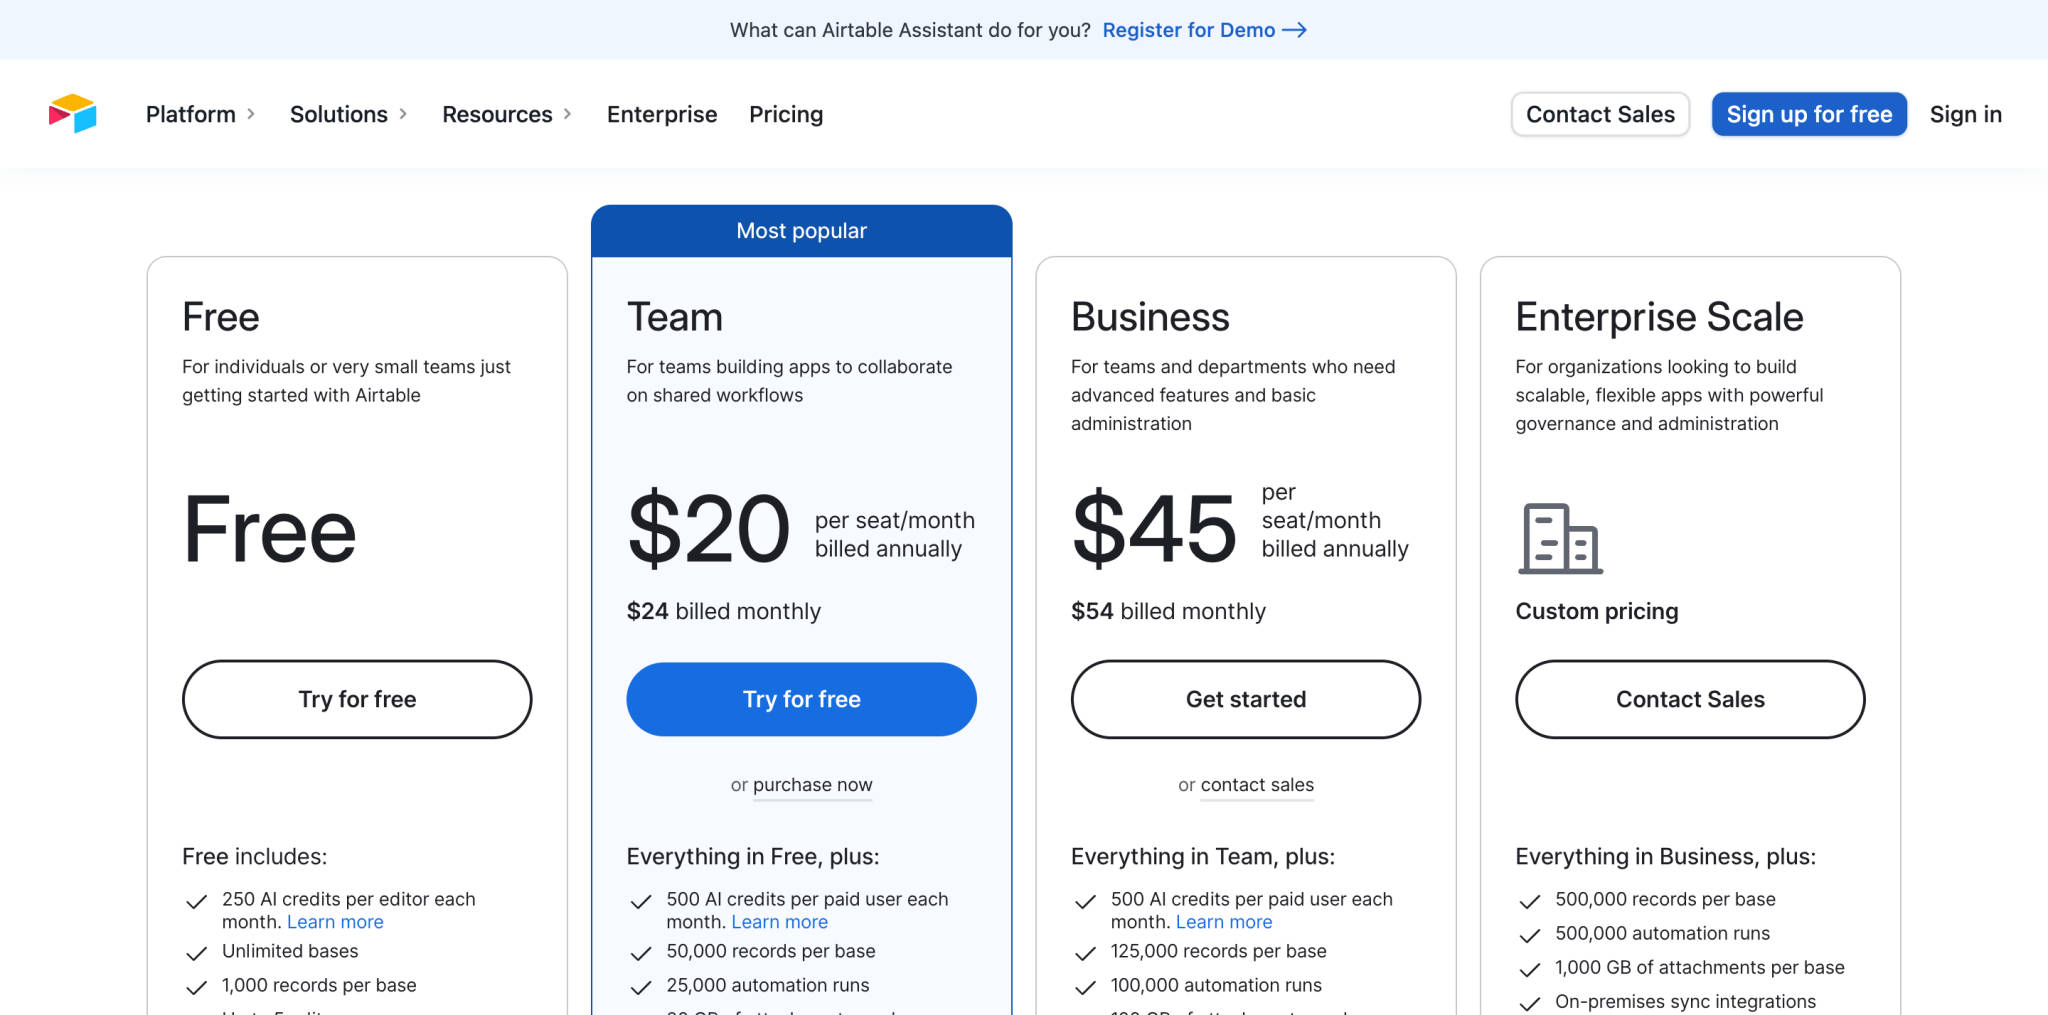Click the checkmark beside Unlimited bases
This screenshot has width=2048, height=1015.
pyautogui.click(x=195, y=952)
